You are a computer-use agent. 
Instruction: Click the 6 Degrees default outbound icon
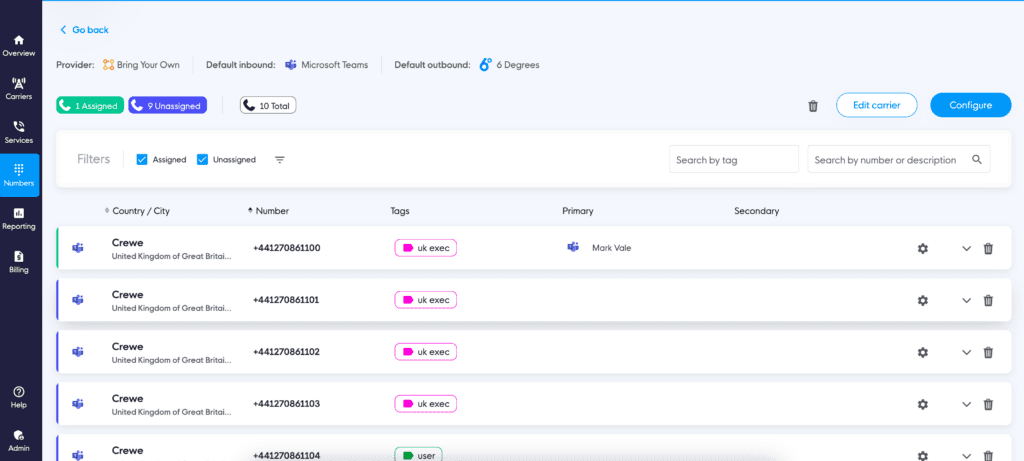click(485, 64)
